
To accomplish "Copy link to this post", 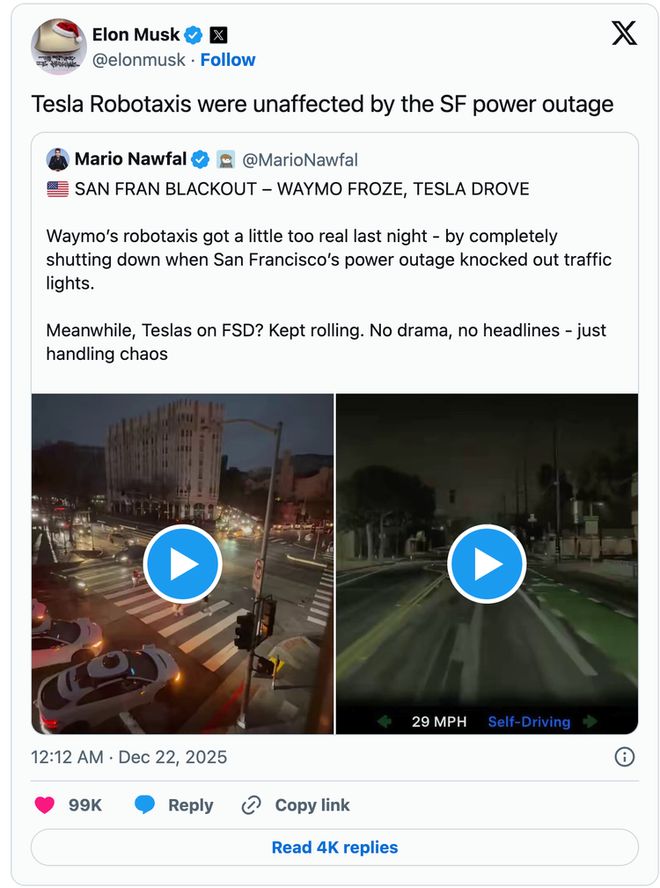I will tap(296, 805).
